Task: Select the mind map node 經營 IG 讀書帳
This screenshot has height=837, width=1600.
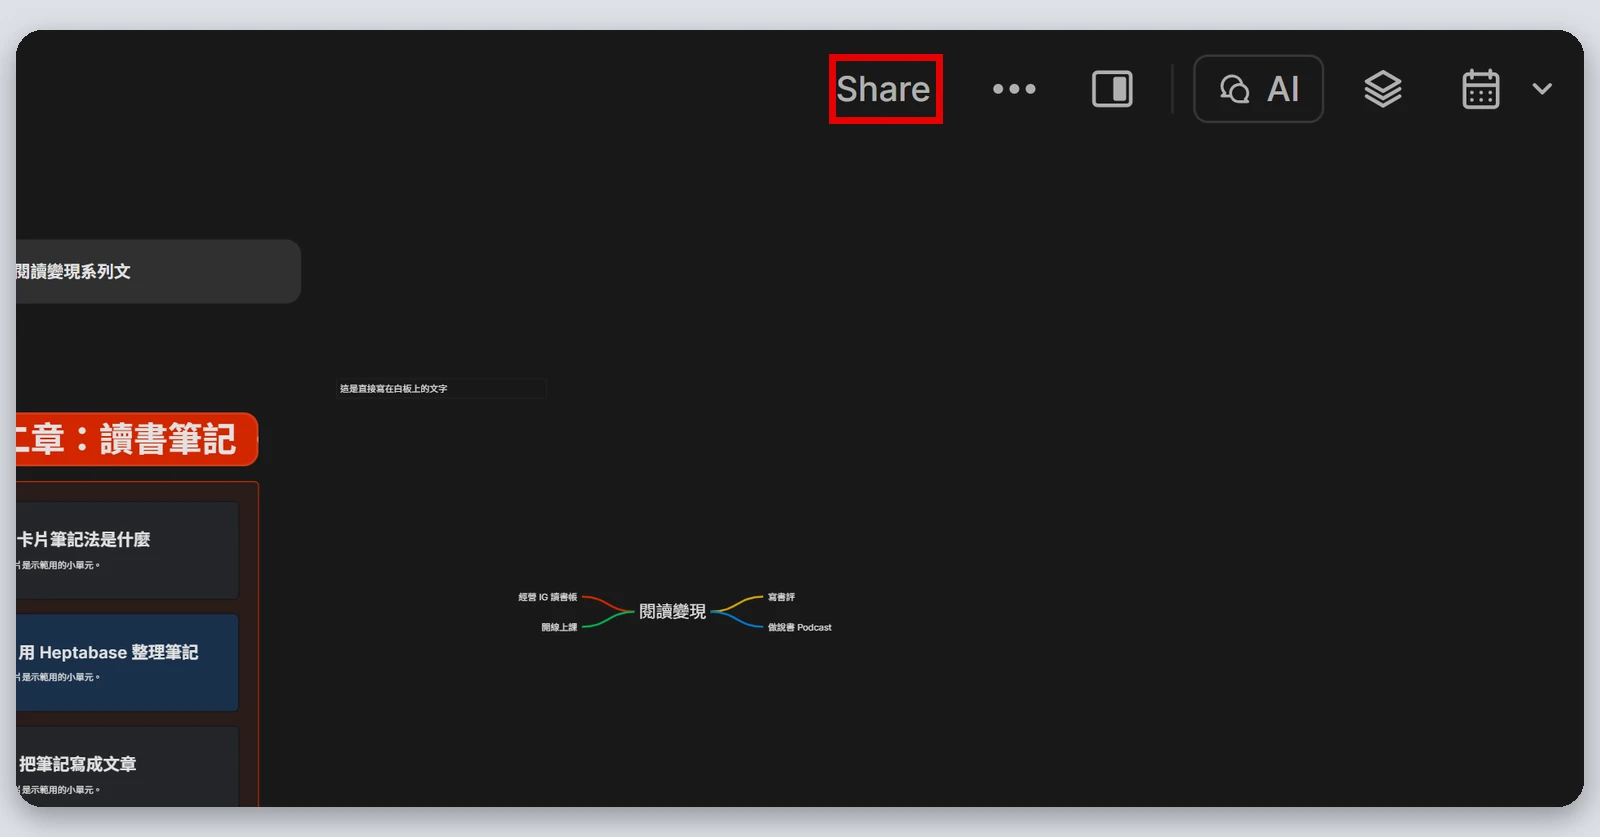Action: (x=547, y=597)
